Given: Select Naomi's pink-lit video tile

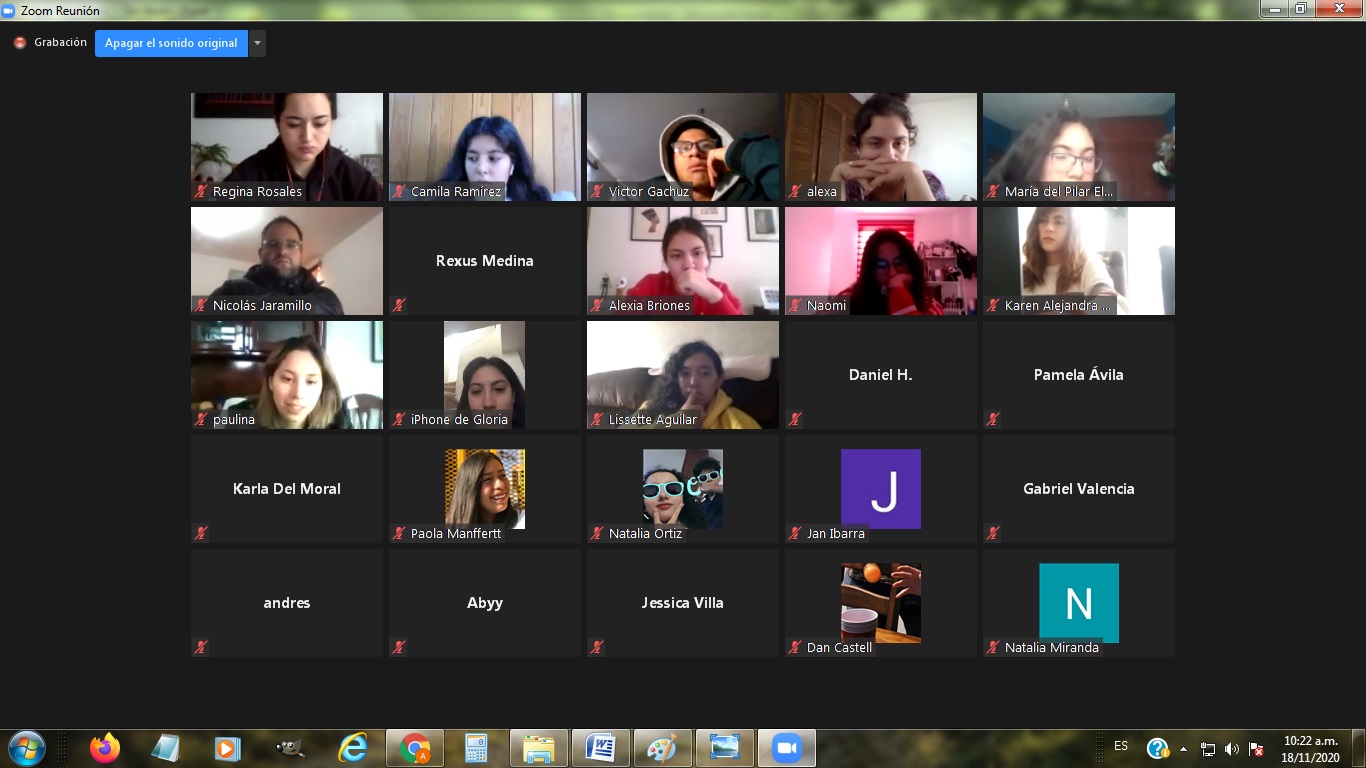Looking at the screenshot, I should 881,261.
